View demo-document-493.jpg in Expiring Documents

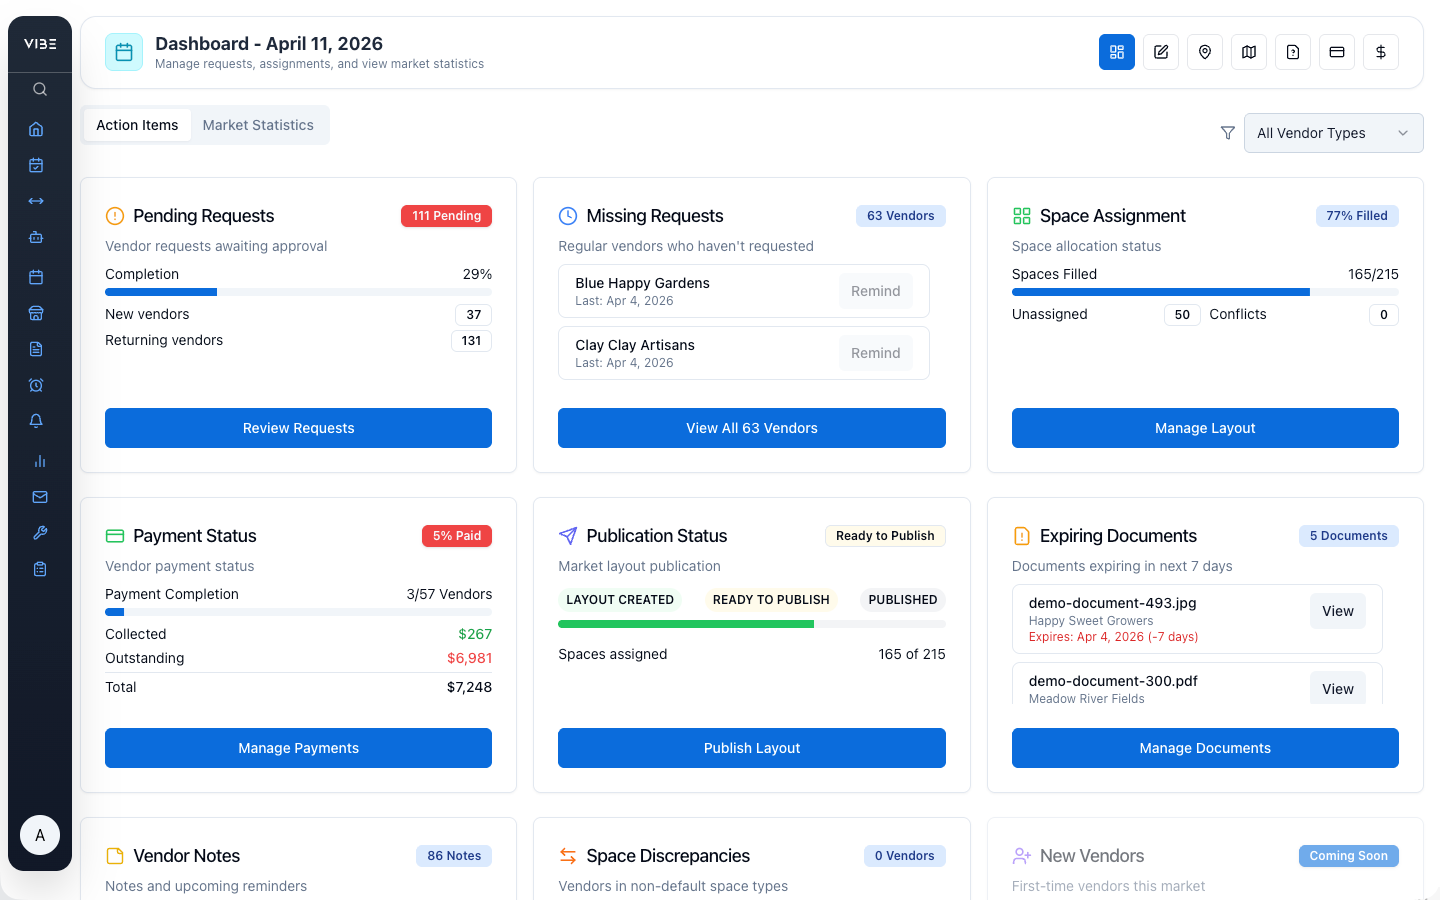(x=1337, y=610)
